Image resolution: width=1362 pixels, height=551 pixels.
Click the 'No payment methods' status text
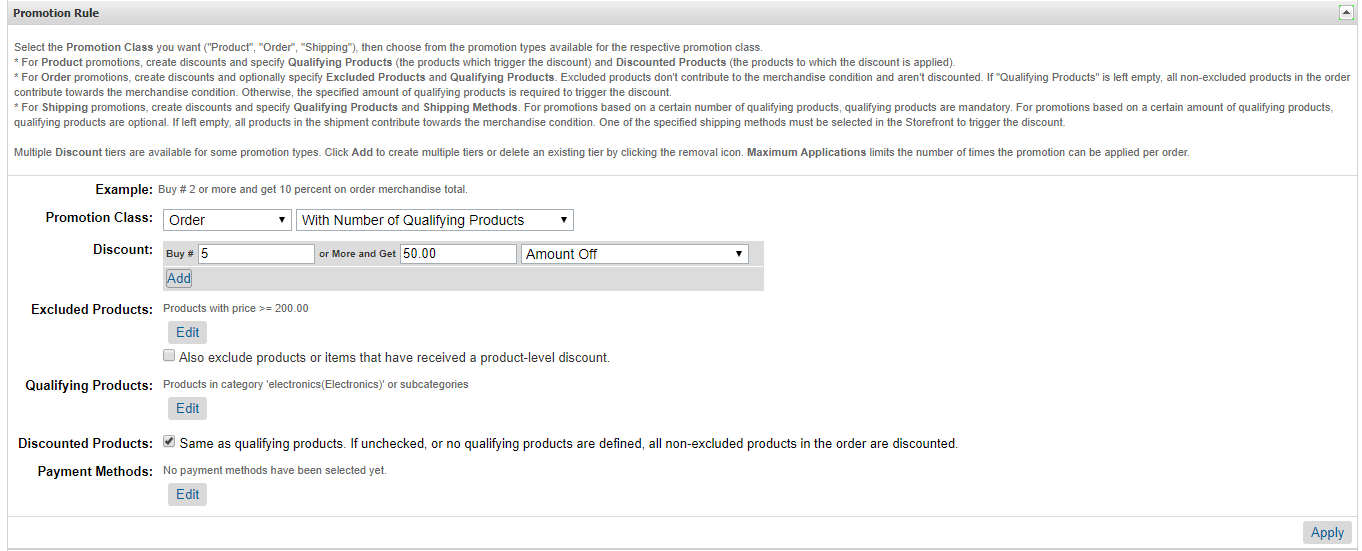coord(274,470)
